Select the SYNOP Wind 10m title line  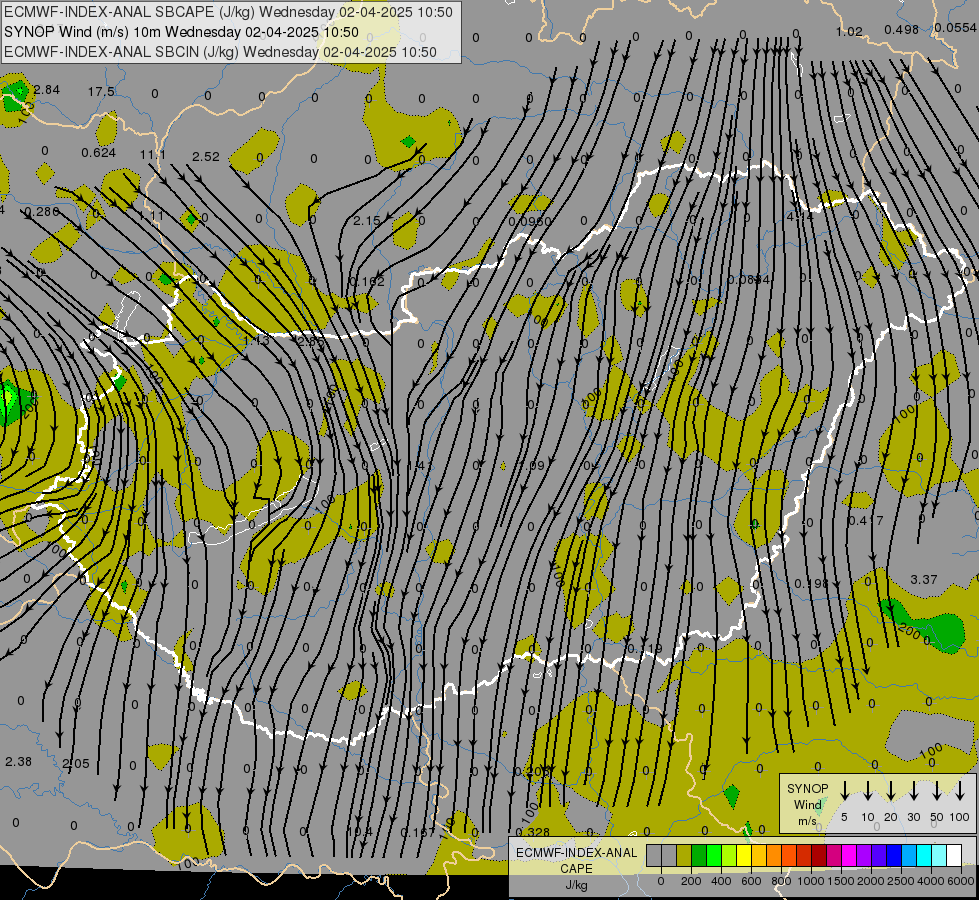pyautogui.click(x=182, y=32)
